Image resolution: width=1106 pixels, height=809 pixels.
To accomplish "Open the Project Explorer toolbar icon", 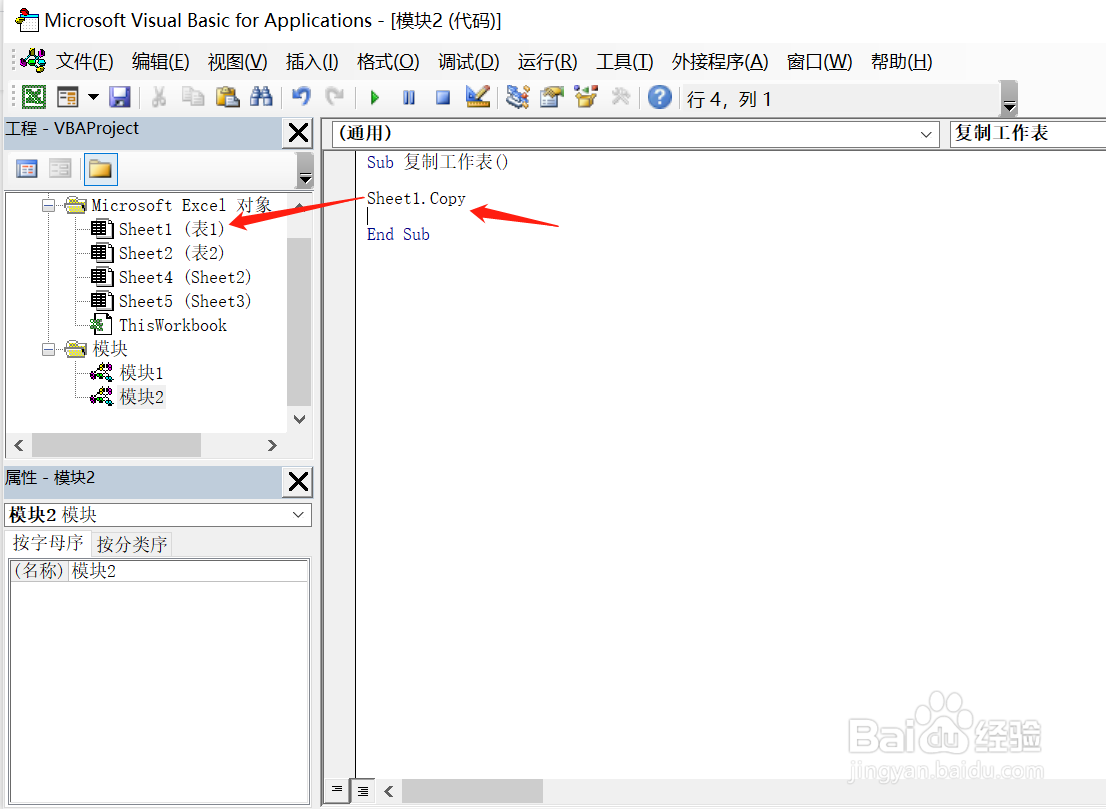I will (x=518, y=97).
